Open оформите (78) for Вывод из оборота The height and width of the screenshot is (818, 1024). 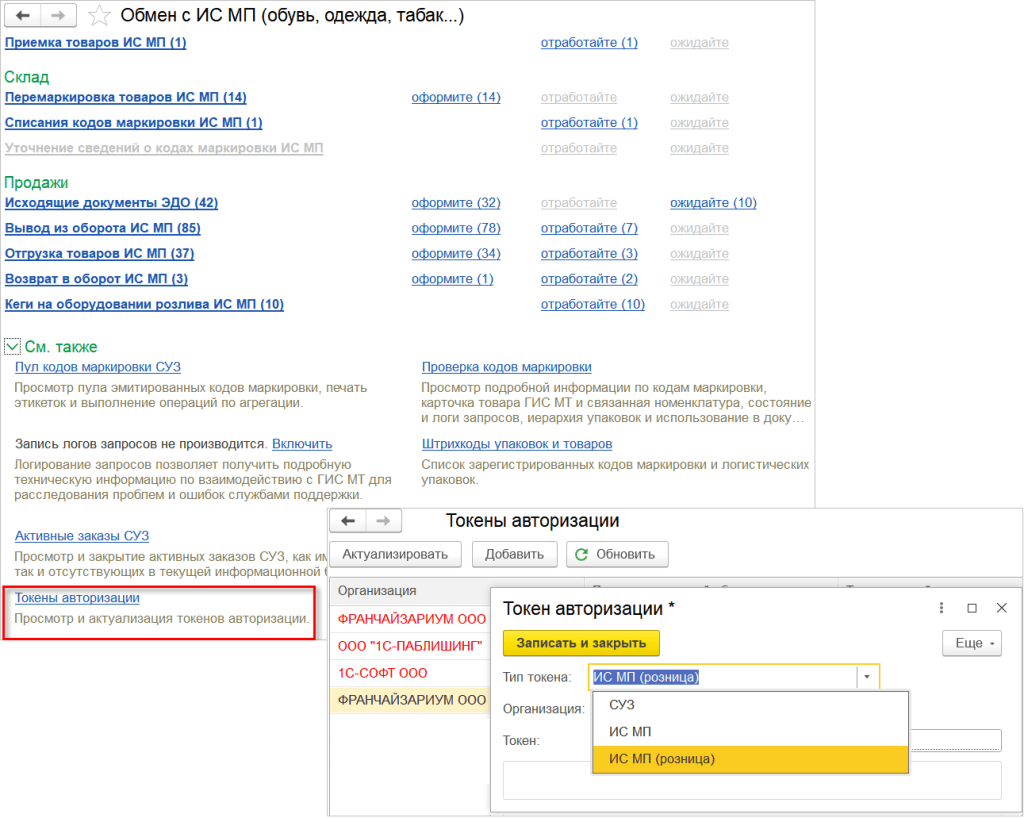tap(456, 228)
